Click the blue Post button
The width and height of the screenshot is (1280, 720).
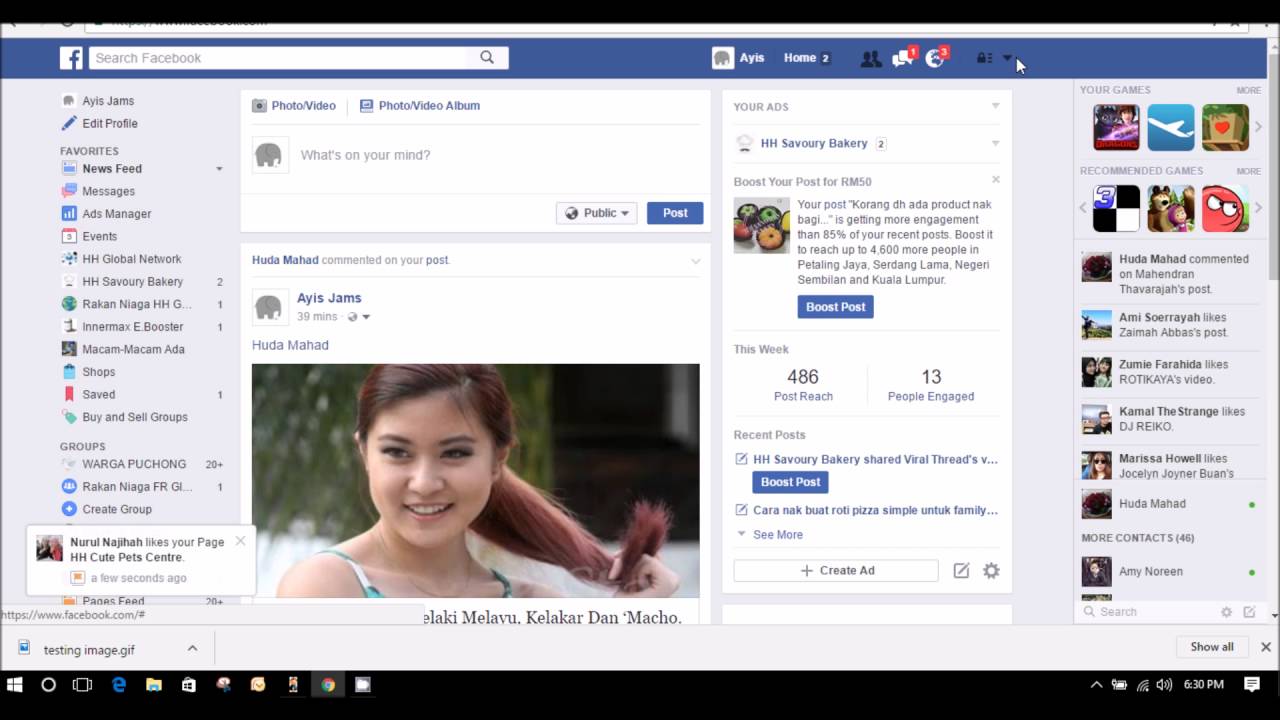(675, 213)
